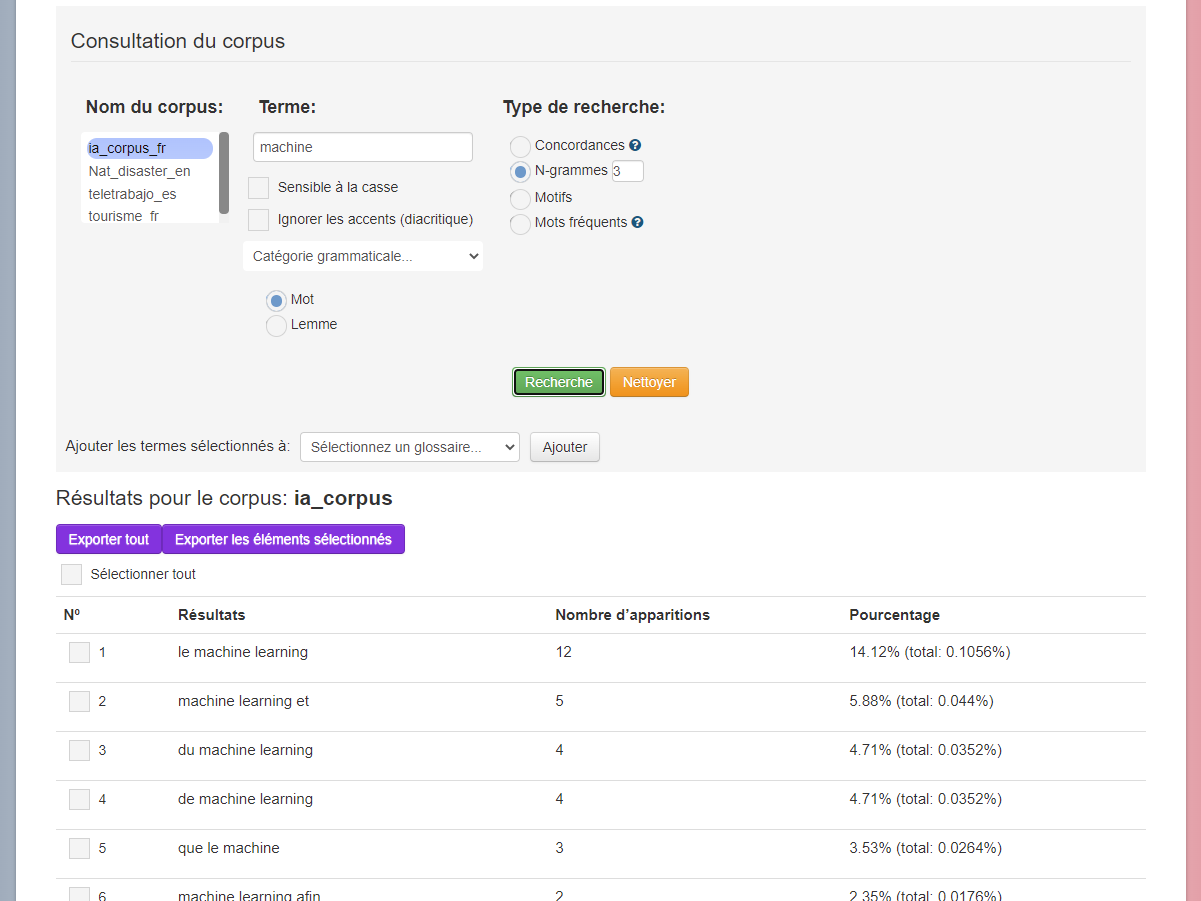Expand the Sélectionnez un glossaire dropdown
Image resolution: width=1201 pixels, height=901 pixels.
409,447
